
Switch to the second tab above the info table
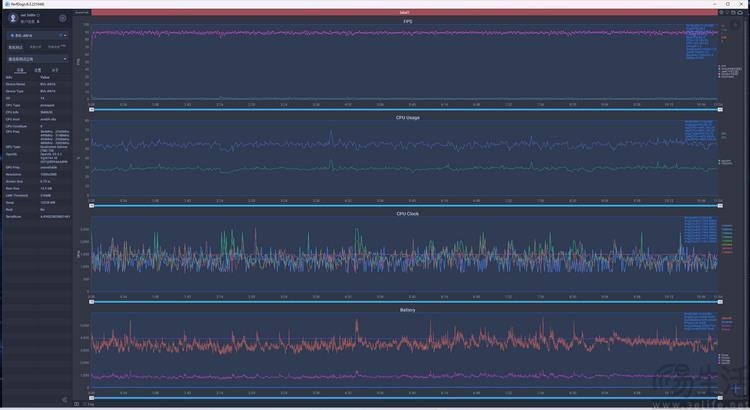[37, 71]
